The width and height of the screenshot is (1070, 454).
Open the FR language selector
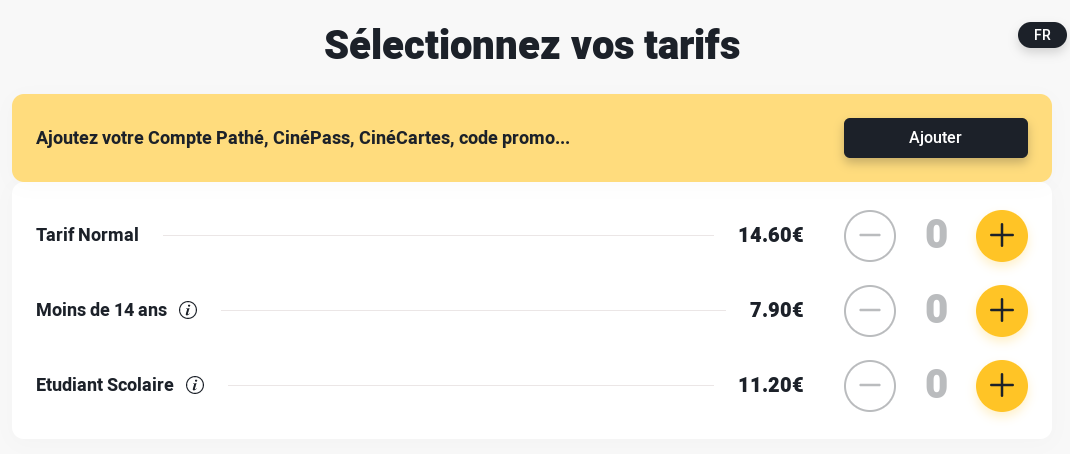point(1042,35)
